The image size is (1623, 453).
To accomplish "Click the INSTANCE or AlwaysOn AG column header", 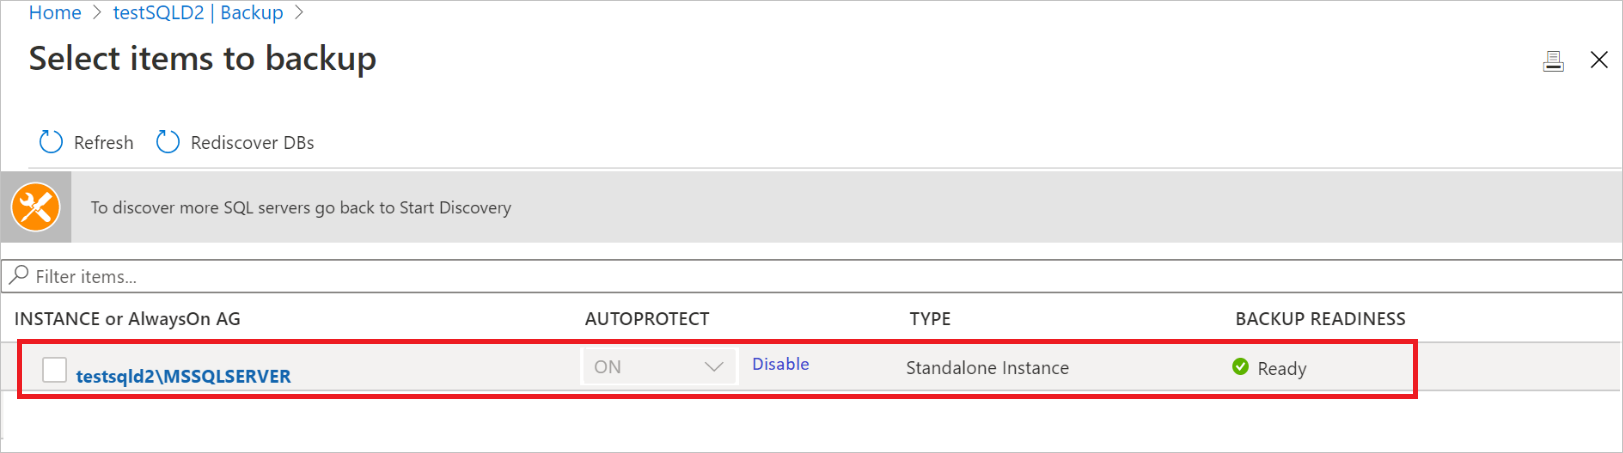I will click(127, 319).
